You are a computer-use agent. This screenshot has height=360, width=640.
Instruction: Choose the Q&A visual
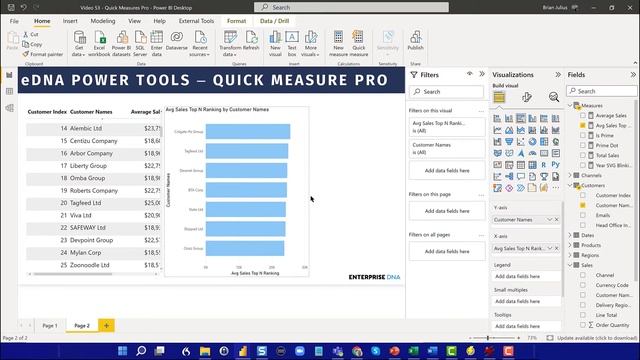[x=521, y=176]
